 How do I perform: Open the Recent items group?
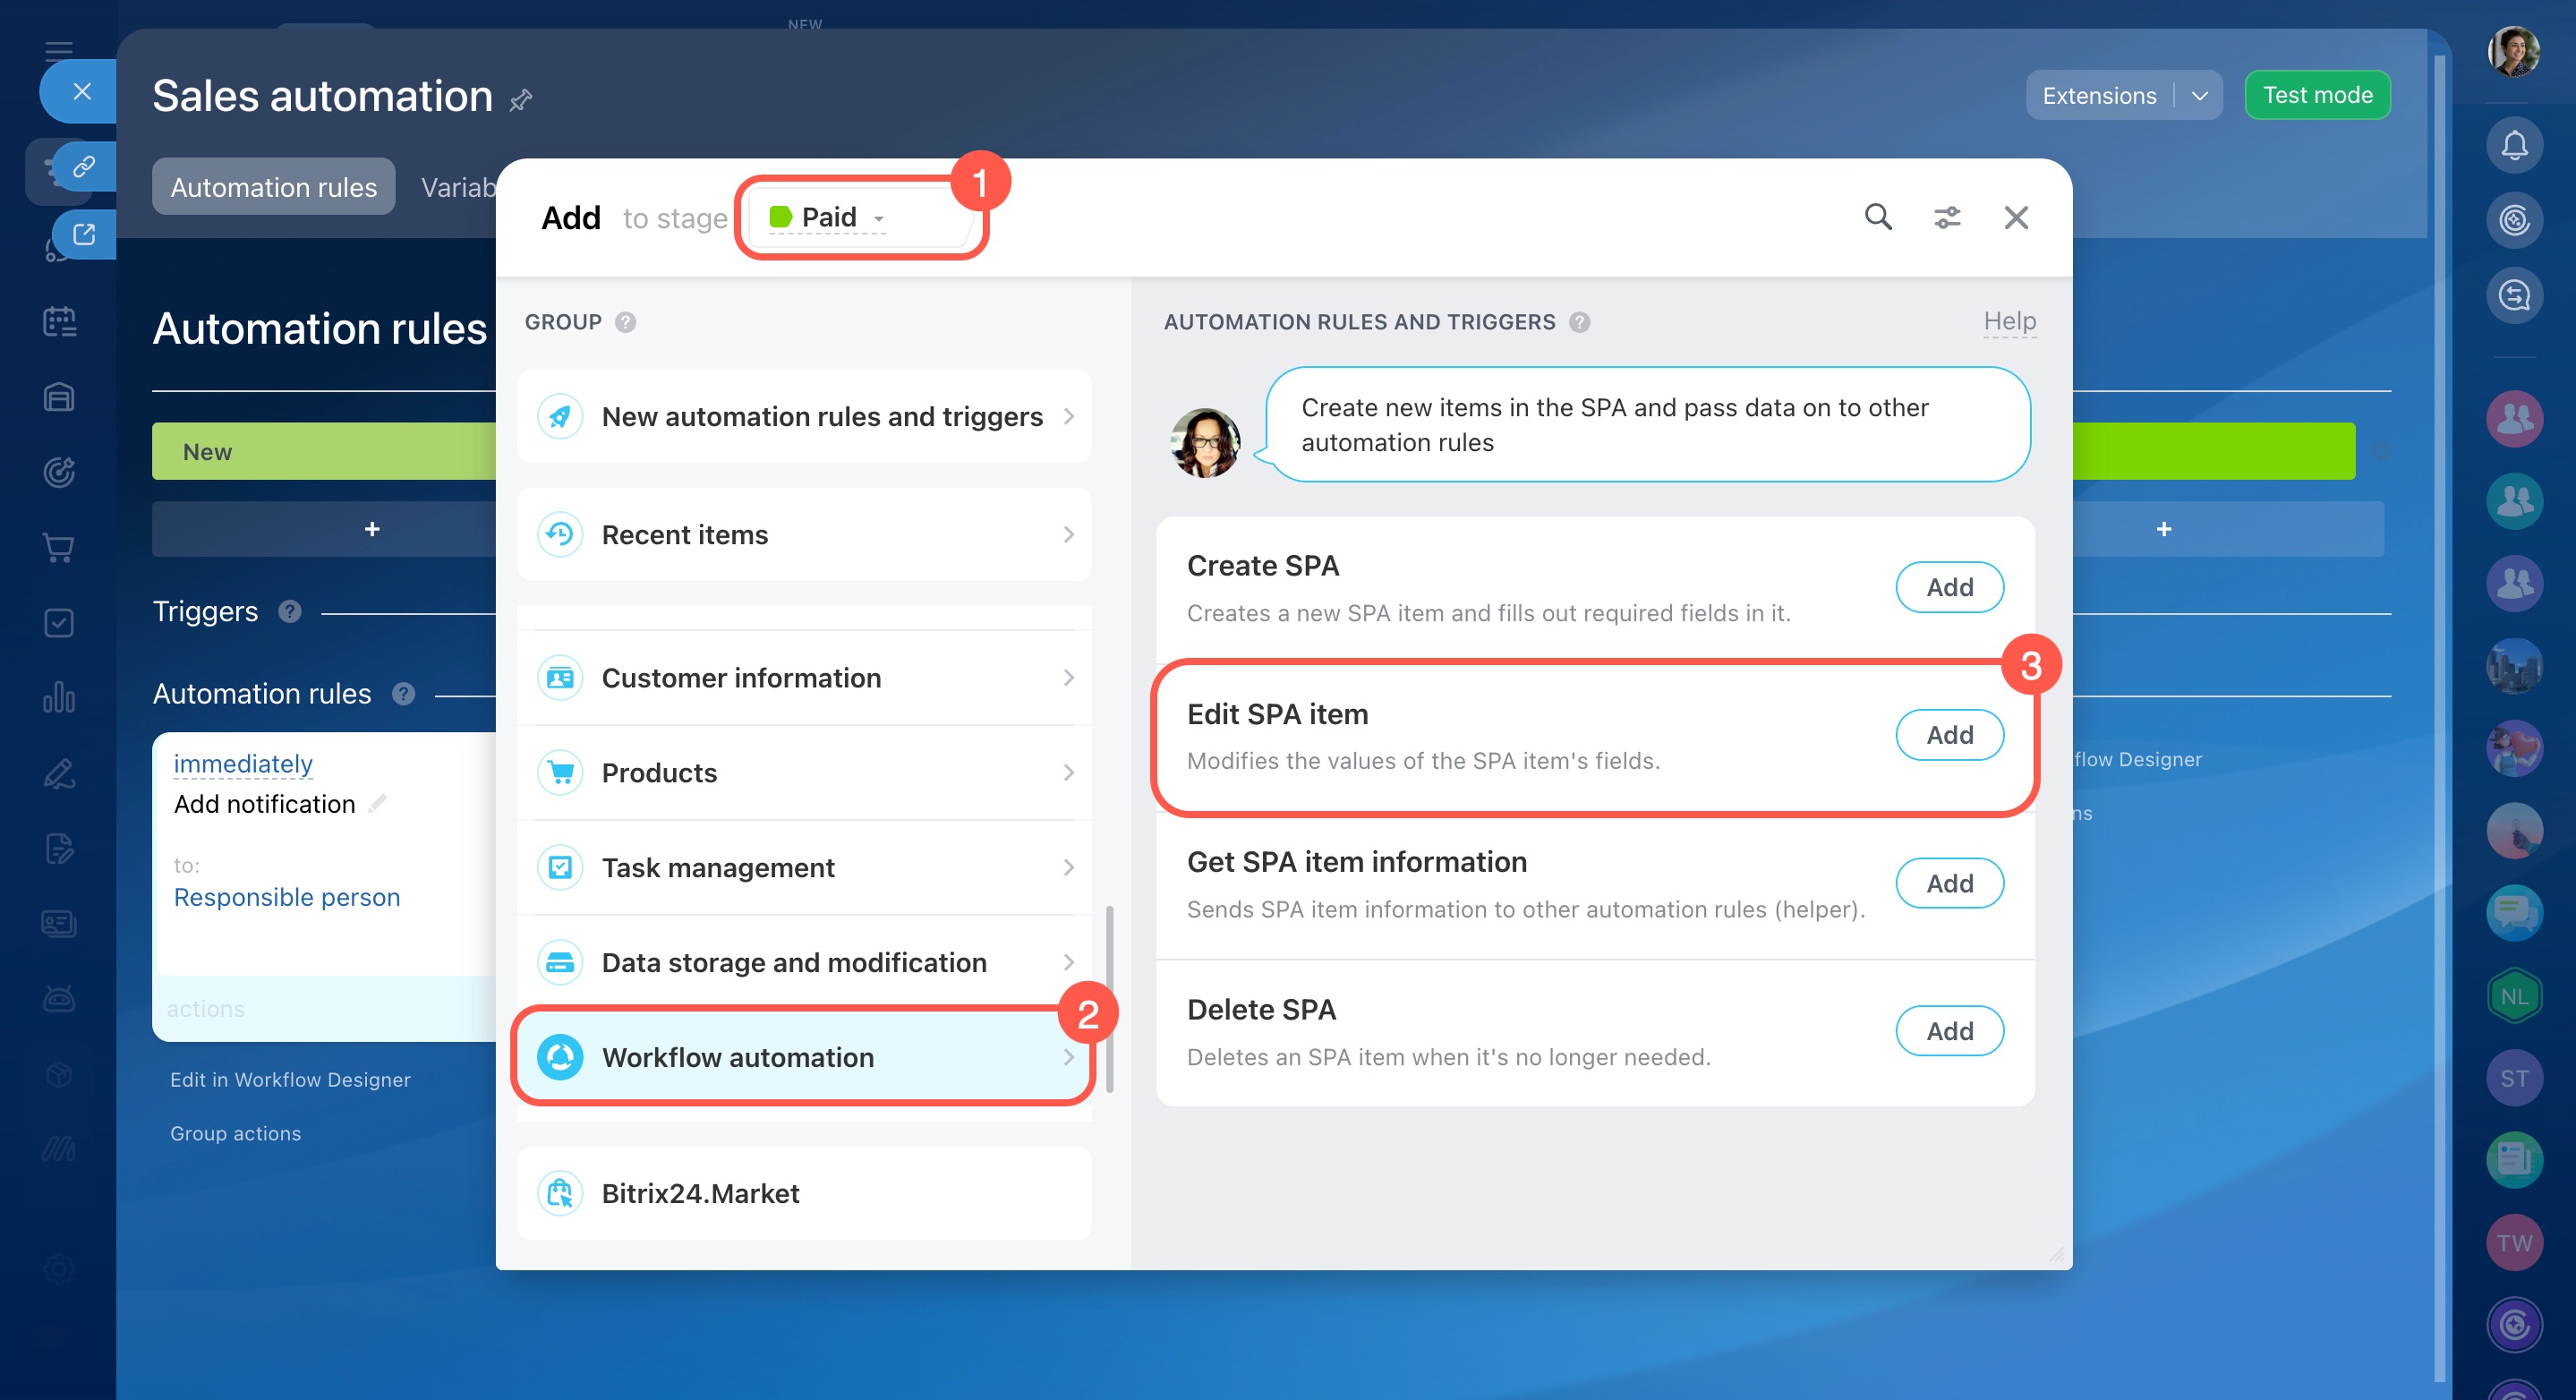804,535
